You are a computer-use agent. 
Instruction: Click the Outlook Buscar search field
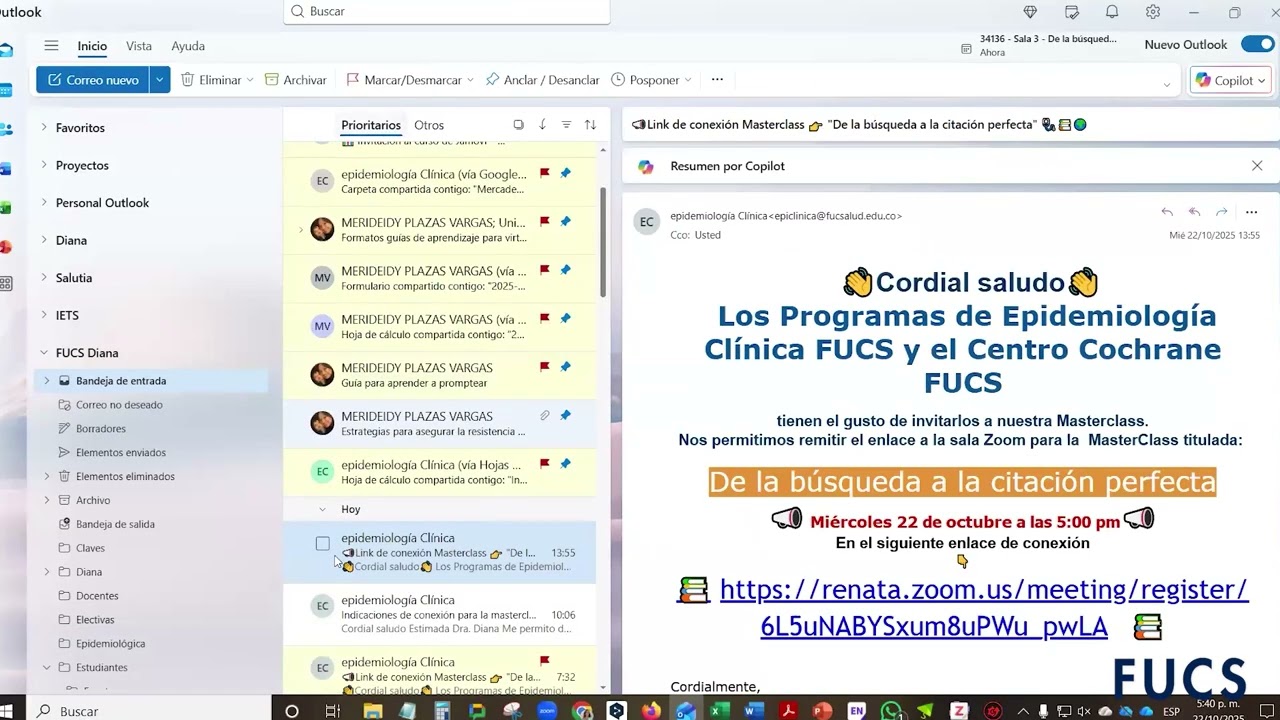(x=447, y=11)
